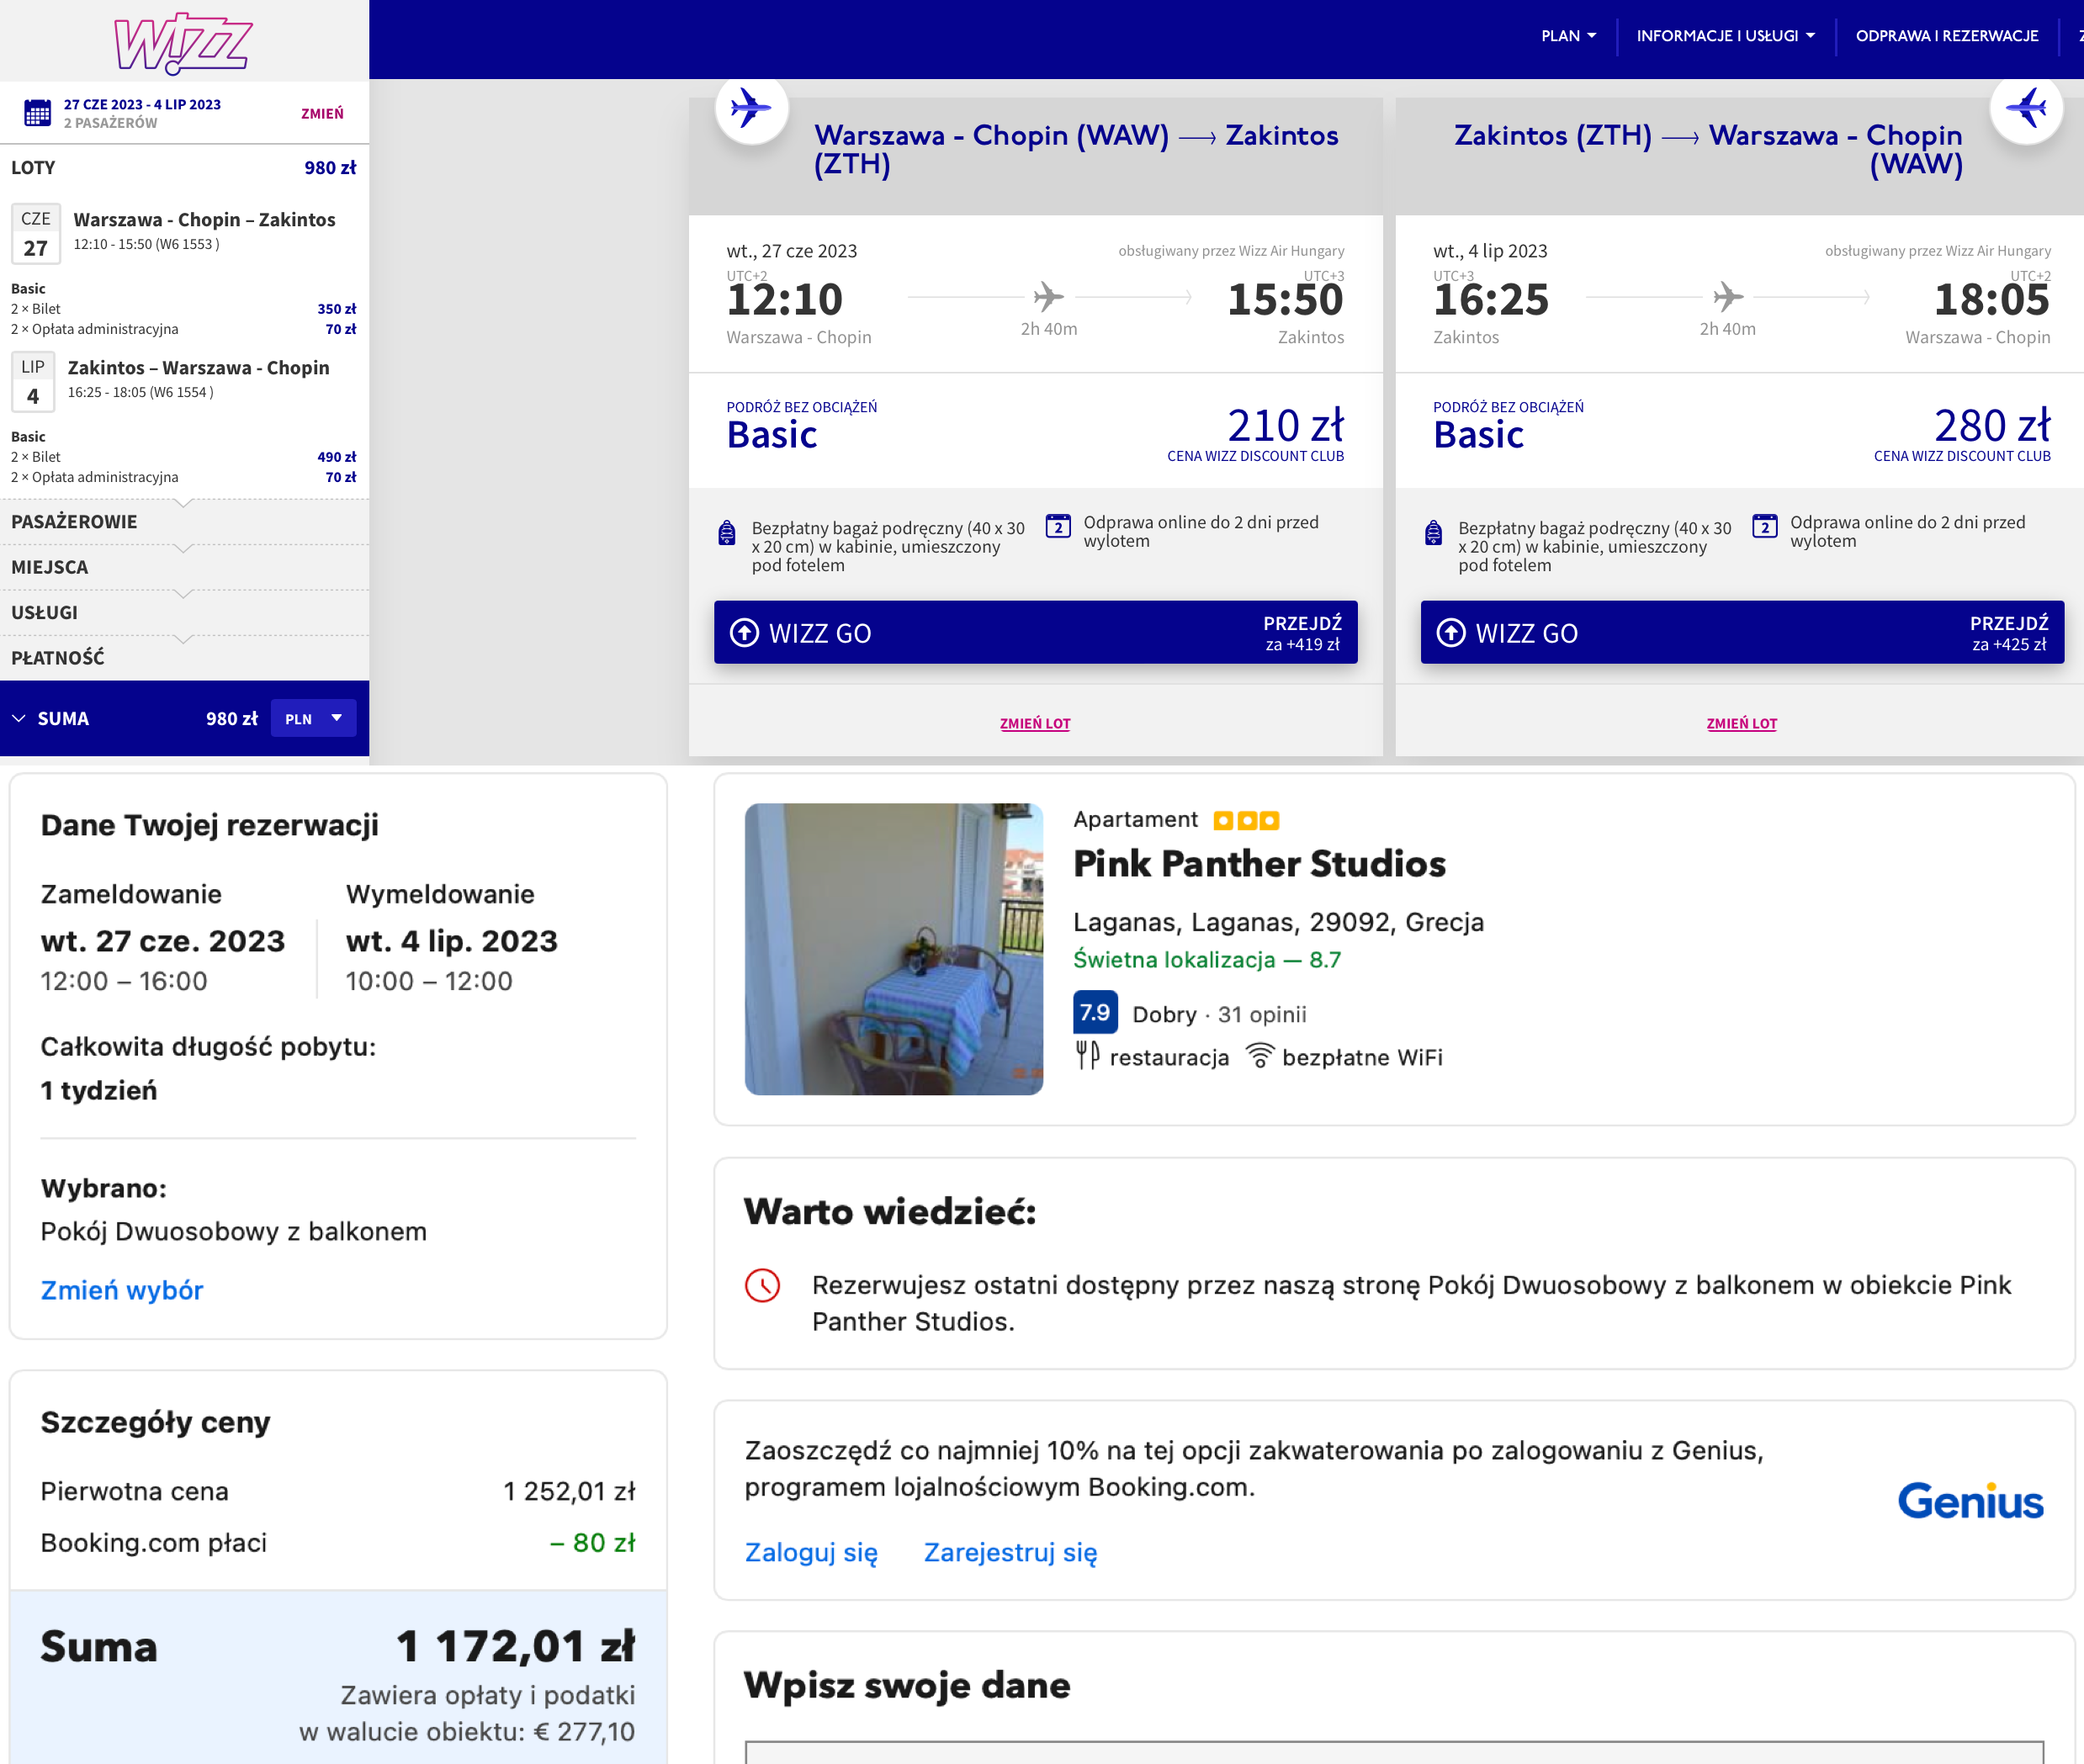This screenshot has width=2084, height=1764.
Task: Open ODPRAWA I REZERWACJE menu item
Action: pos(1946,36)
